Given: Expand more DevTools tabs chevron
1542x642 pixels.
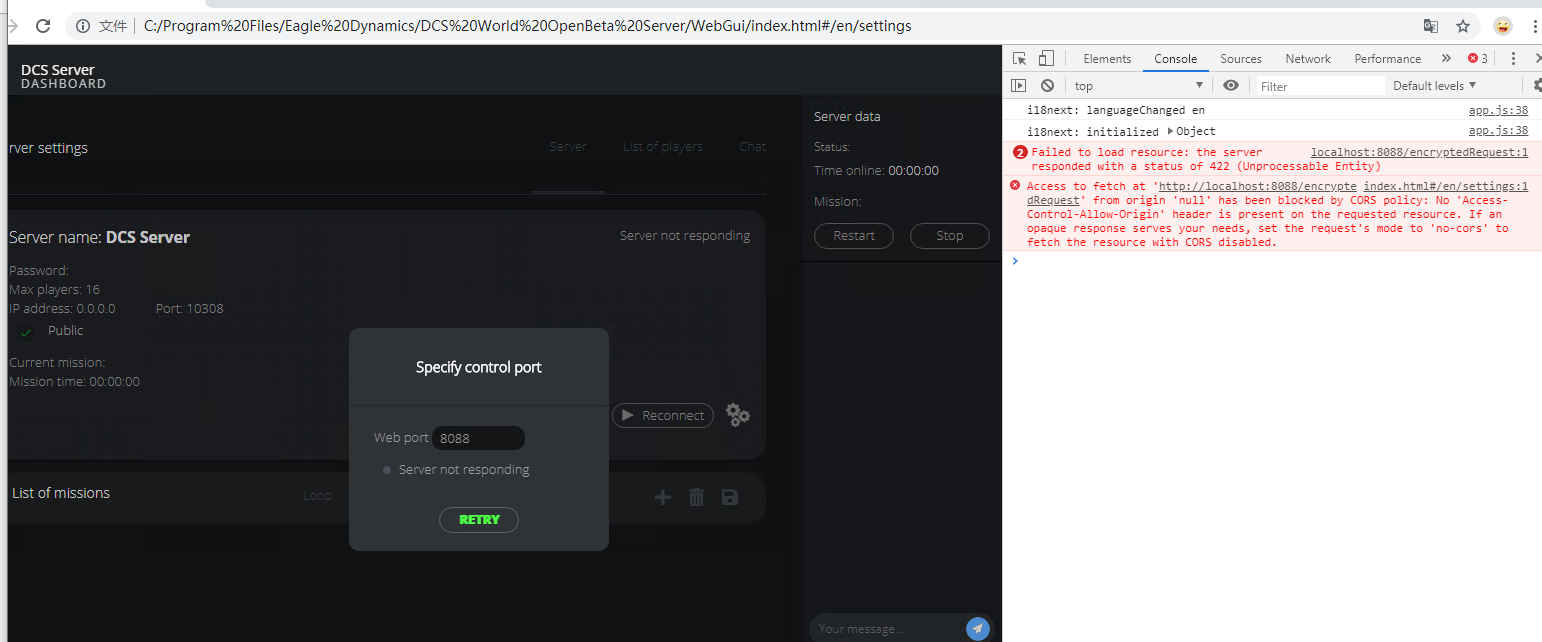Looking at the screenshot, I should 1446,59.
